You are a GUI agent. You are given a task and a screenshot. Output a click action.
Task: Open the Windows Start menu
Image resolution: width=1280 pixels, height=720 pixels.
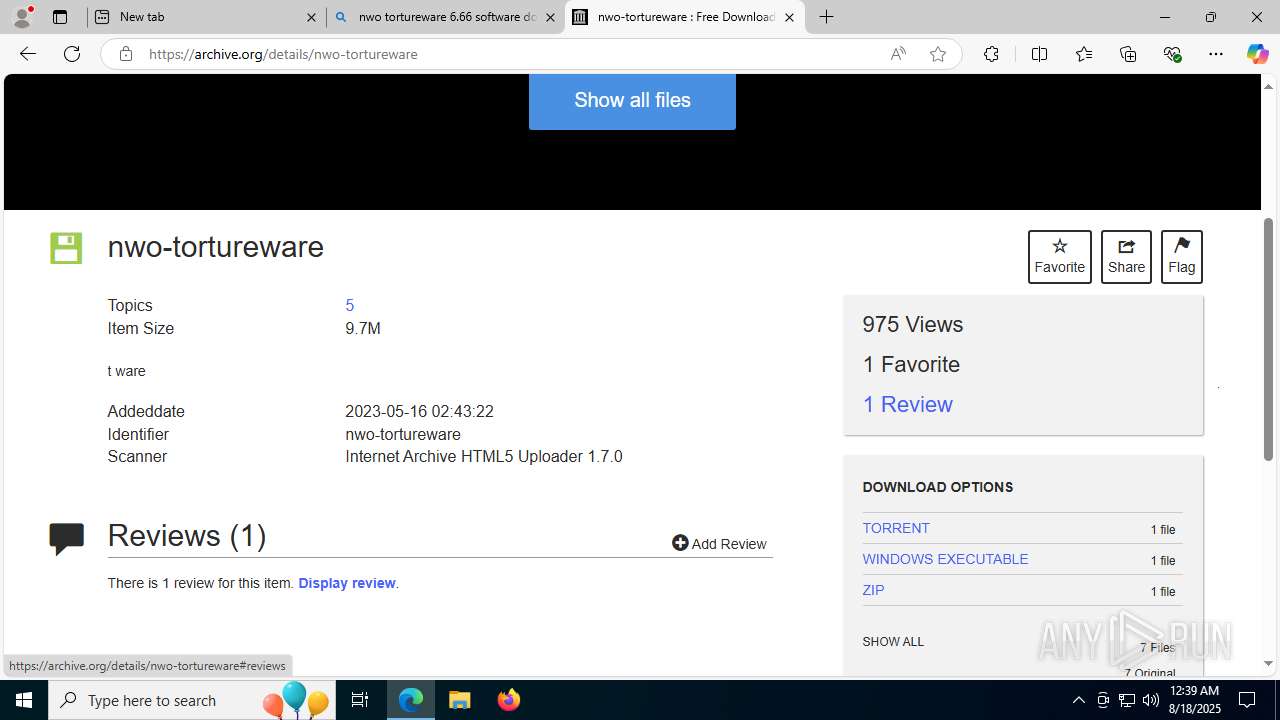(24, 700)
